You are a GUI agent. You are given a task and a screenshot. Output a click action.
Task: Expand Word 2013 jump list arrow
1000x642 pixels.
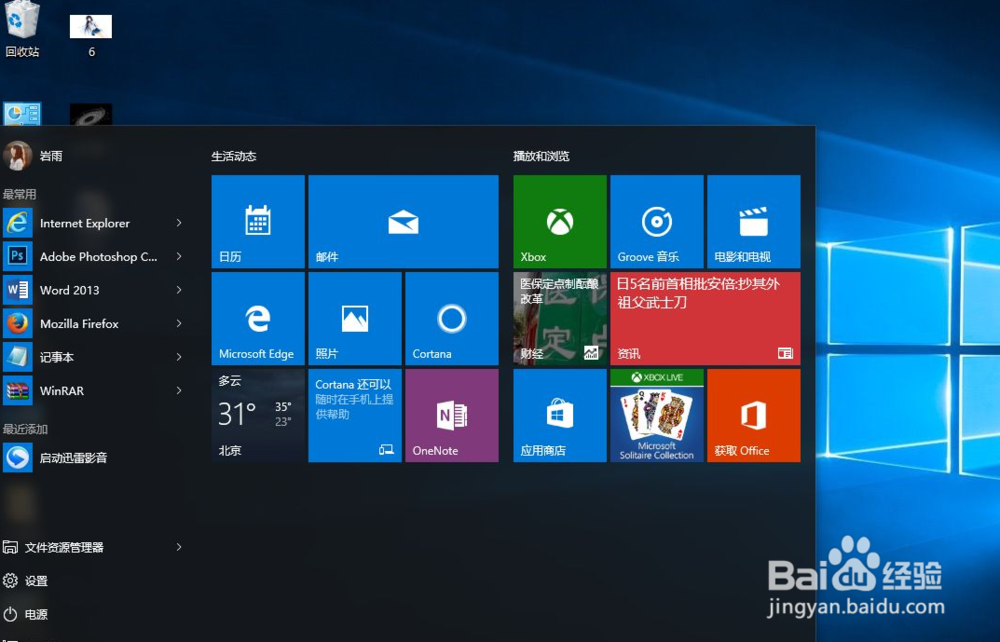coord(179,290)
